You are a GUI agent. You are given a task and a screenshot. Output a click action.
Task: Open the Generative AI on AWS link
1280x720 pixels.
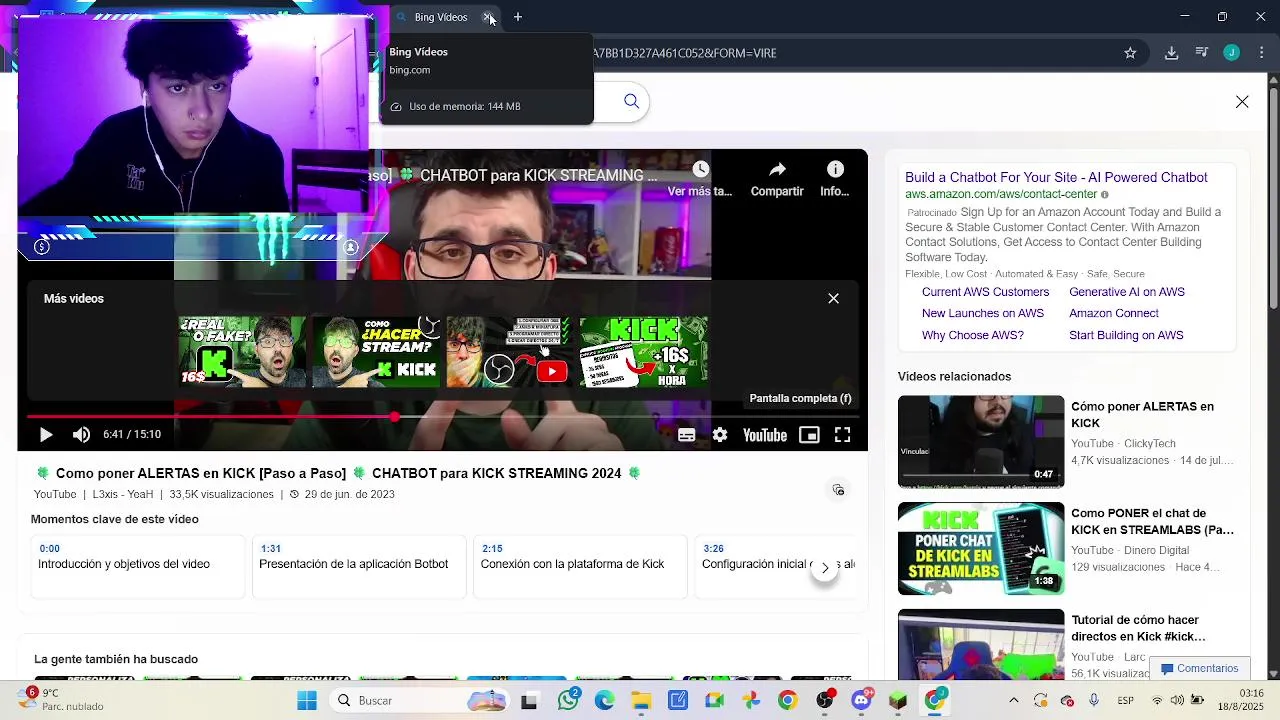click(1127, 292)
